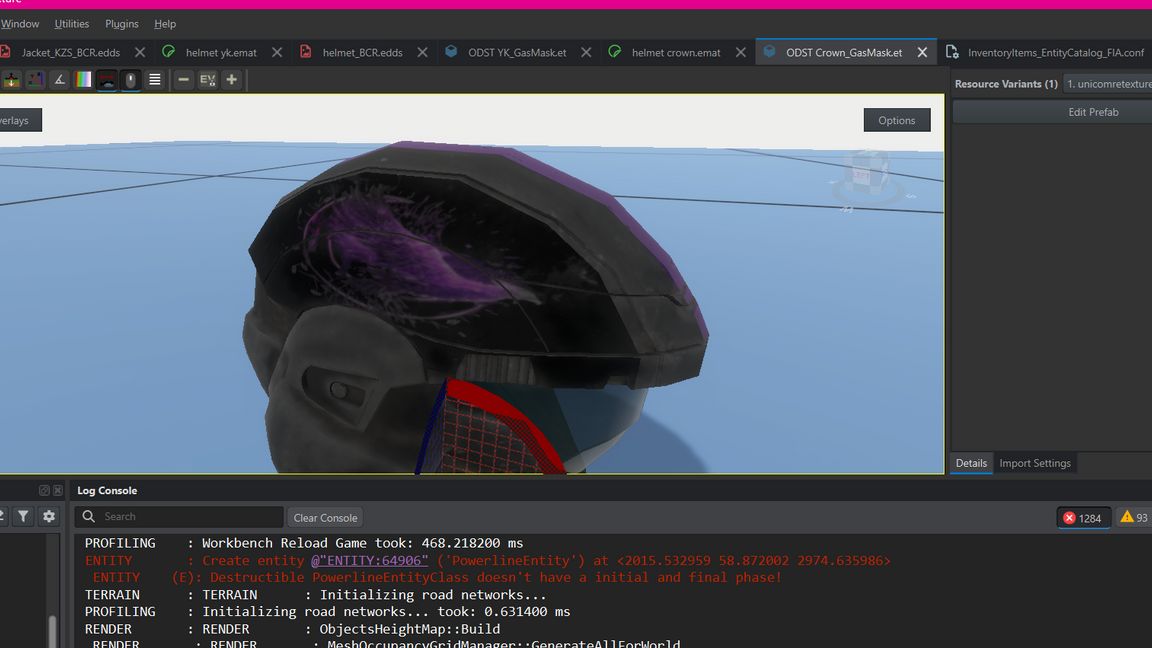Switch to the helmet crown.emat tab
The image size is (1152, 648).
(675, 52)
